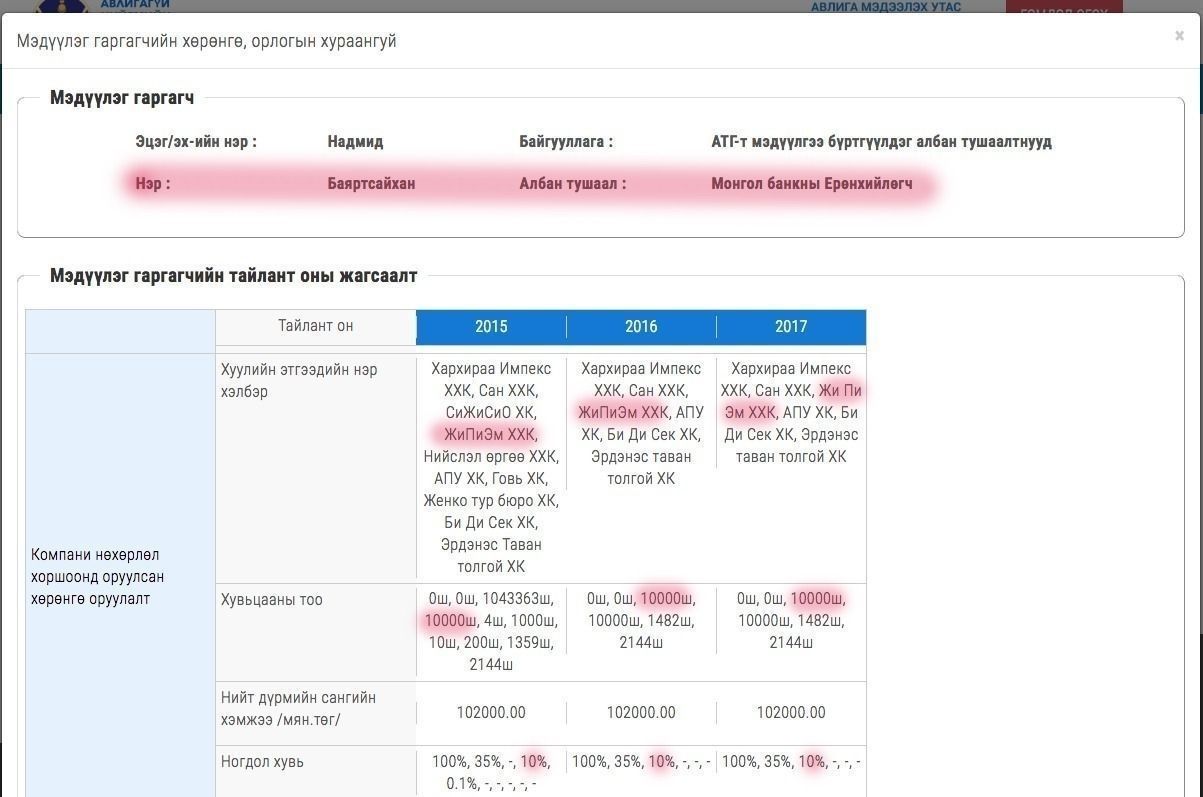Click the Байгууллага organization value text
The height and width of the screenshot is (797, 1203).
881,142
